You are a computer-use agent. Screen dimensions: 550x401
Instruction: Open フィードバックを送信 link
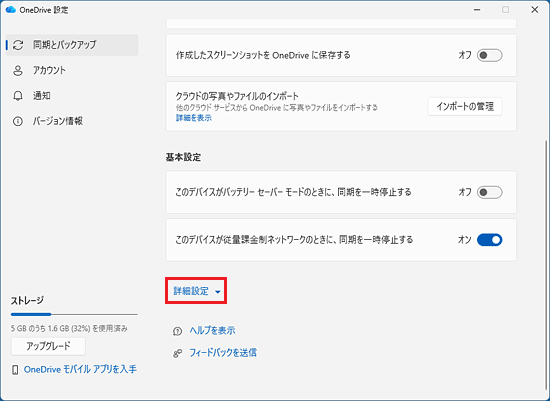pyautogui.click(x=223, y=353)
